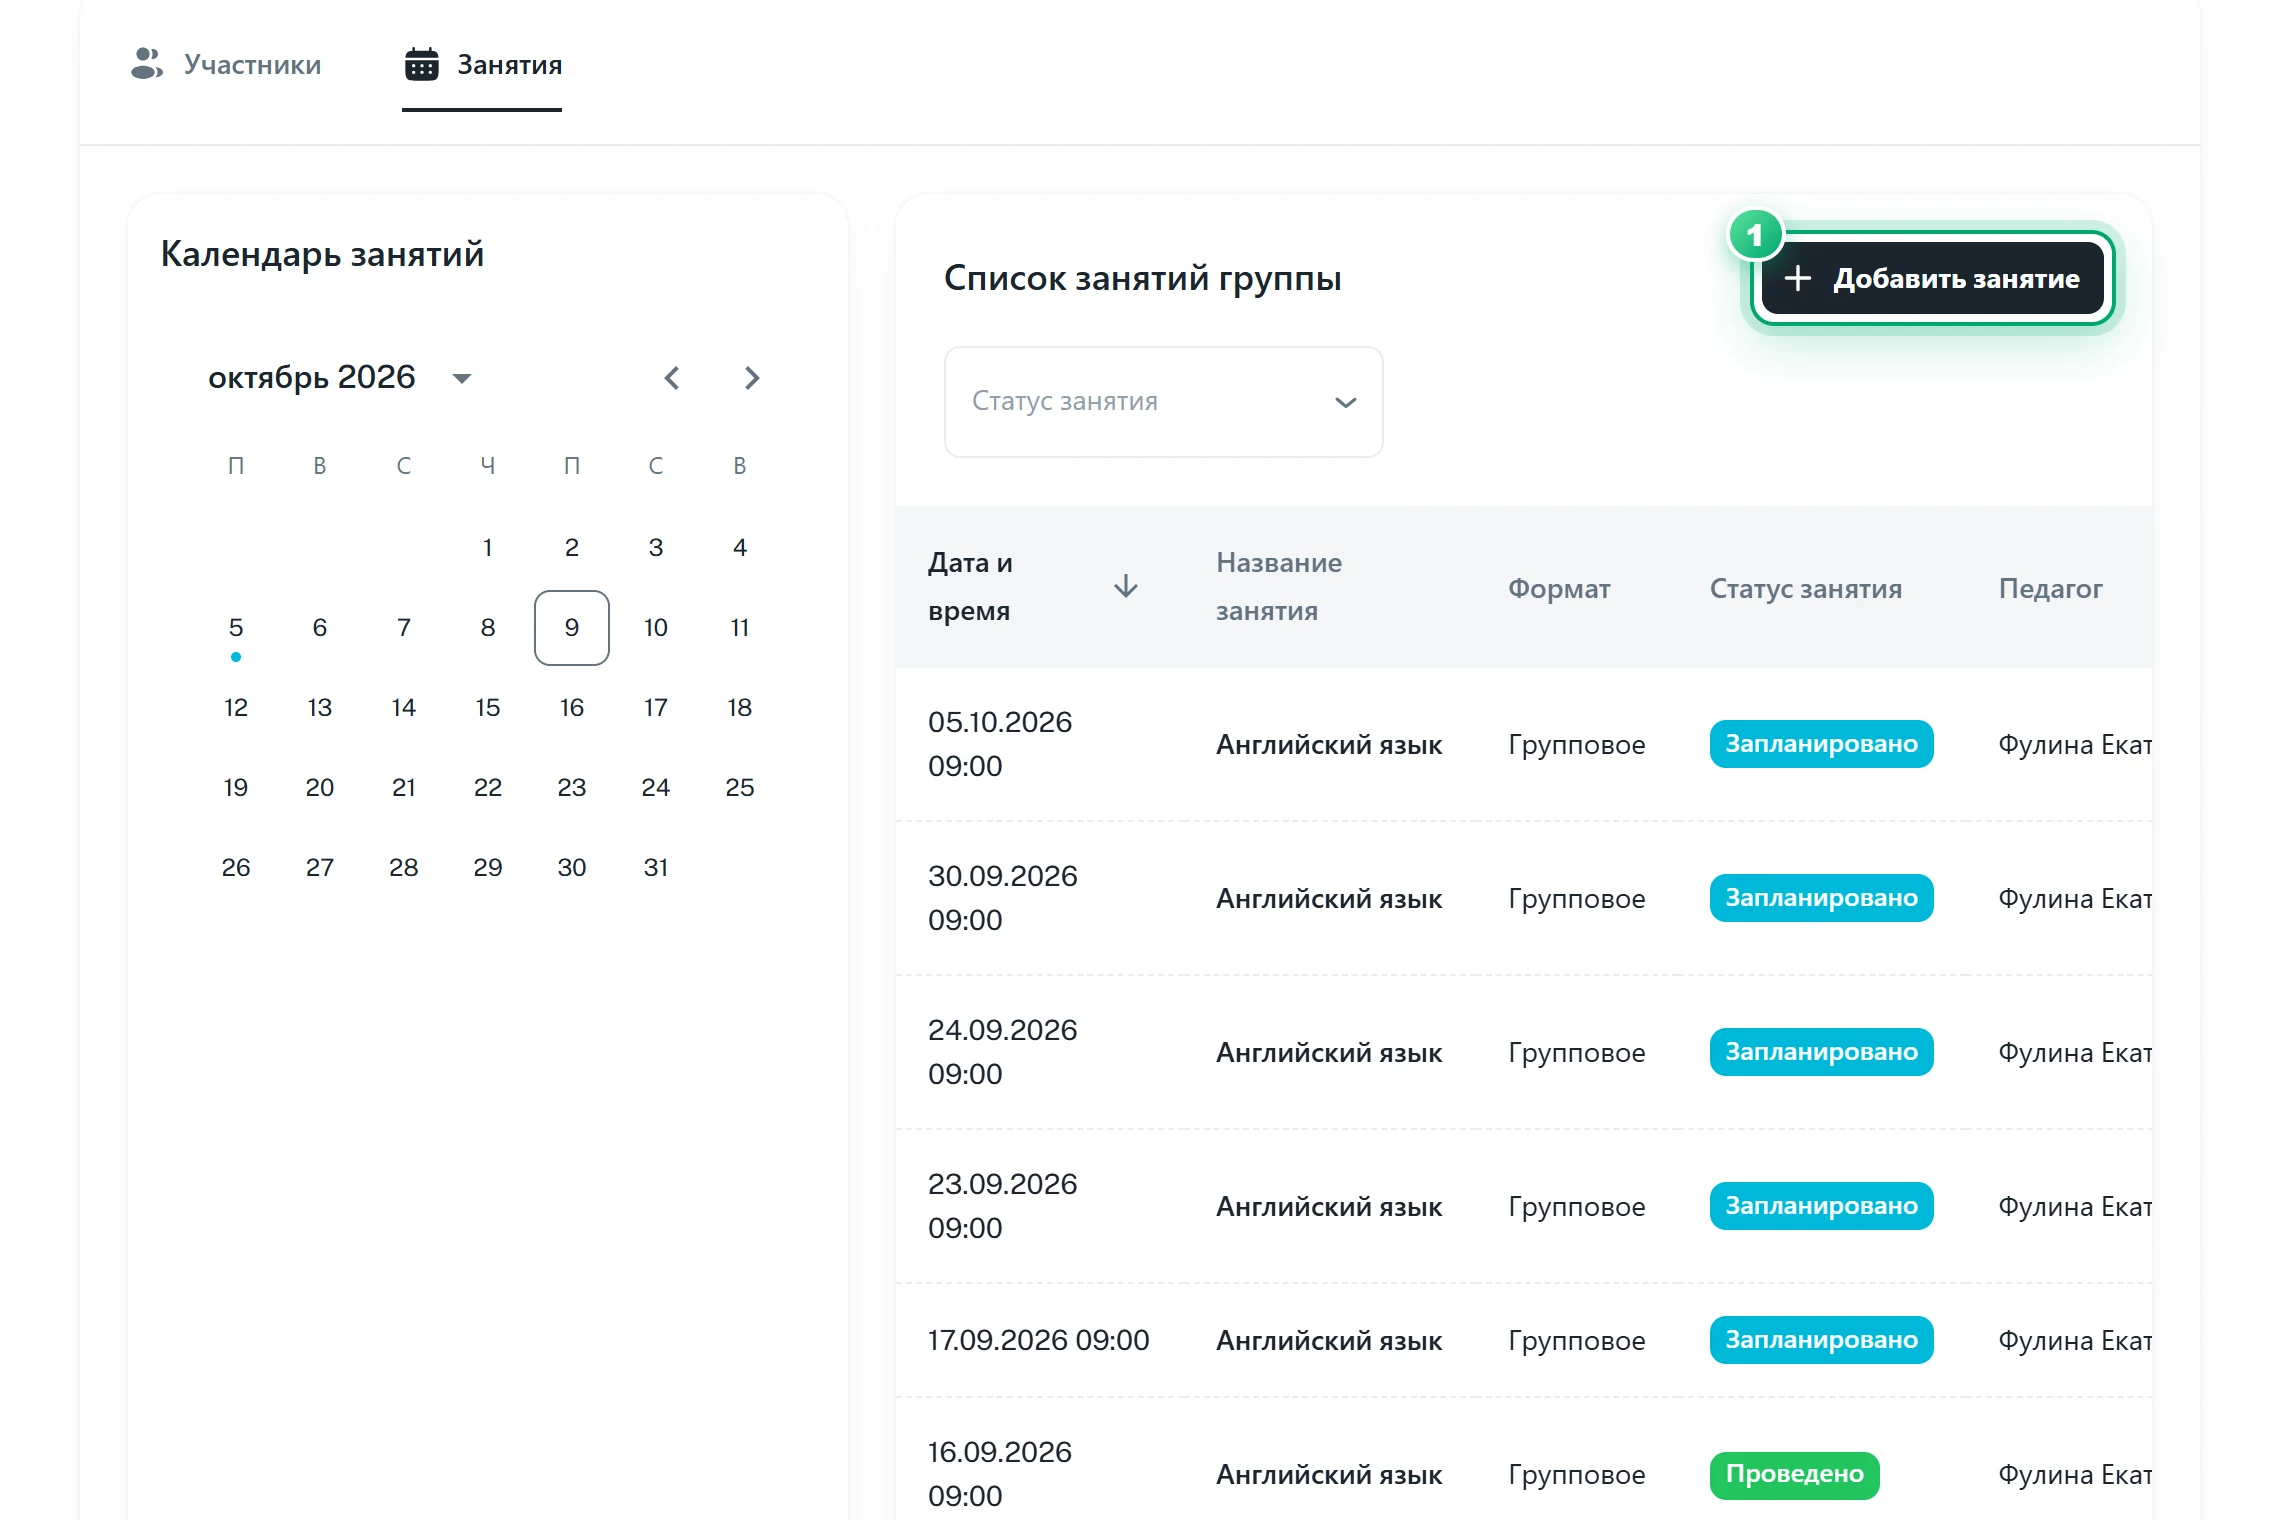Image resolution: width=2280 pixels, height=1520 pixels.
Task: Pick October 22 in the calendar
Action: point(488,787)
